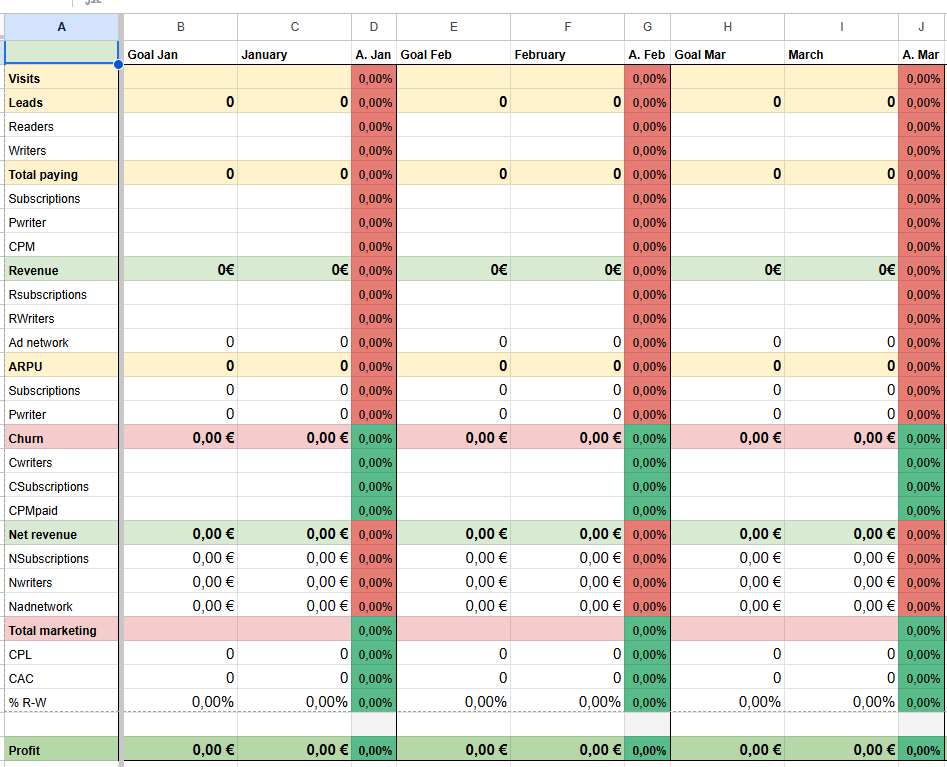Select the Ad network label cell
Screen dimensions: 947x767
(x=61, y=342)
